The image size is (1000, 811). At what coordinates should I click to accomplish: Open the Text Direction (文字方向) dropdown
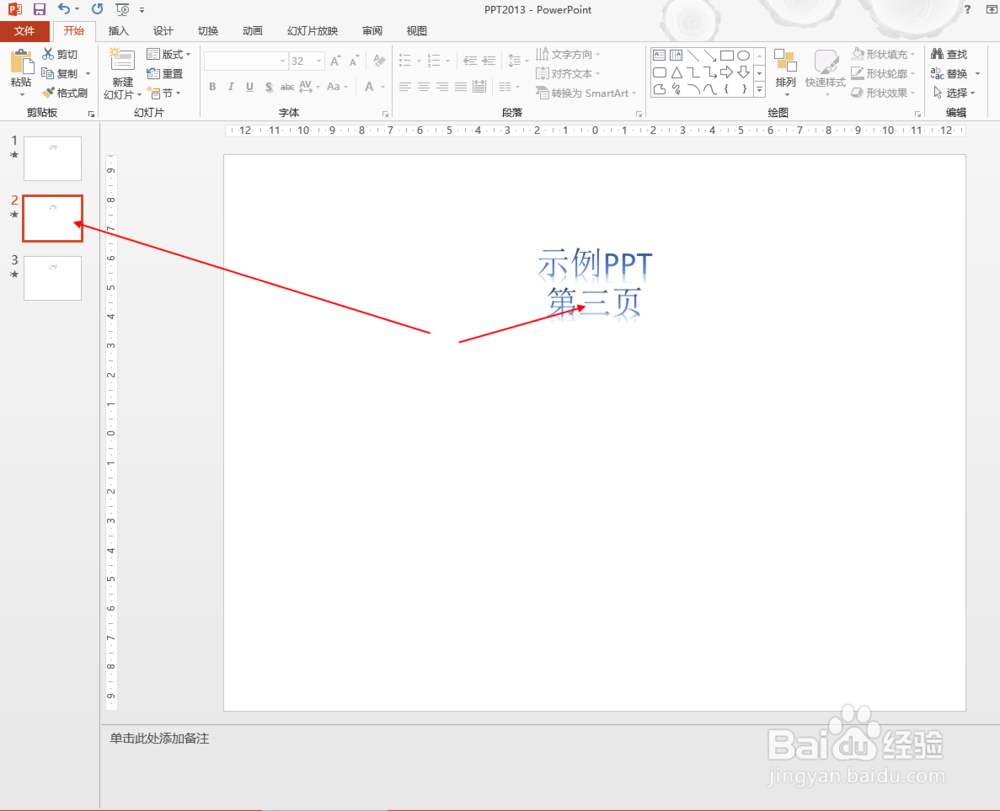[x=568, y=54]
